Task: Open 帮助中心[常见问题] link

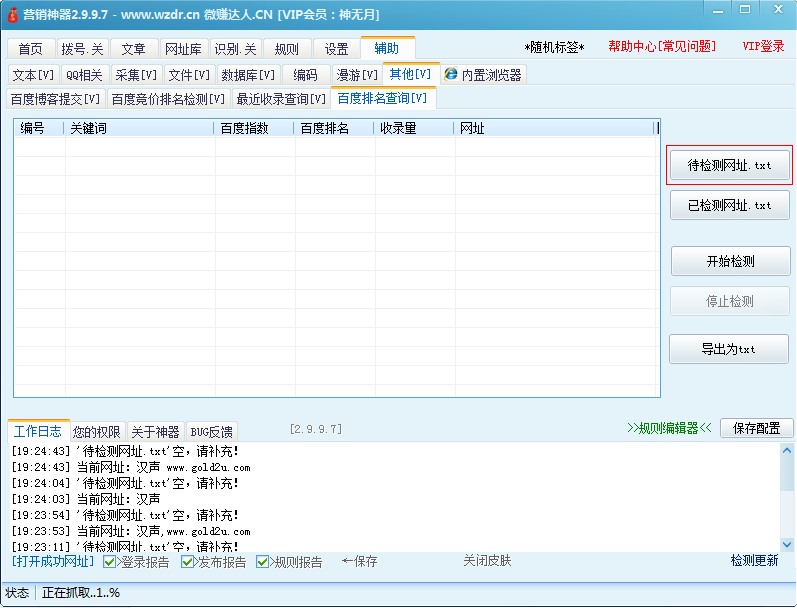Action: pyautogui.click(x=662, y=47)
